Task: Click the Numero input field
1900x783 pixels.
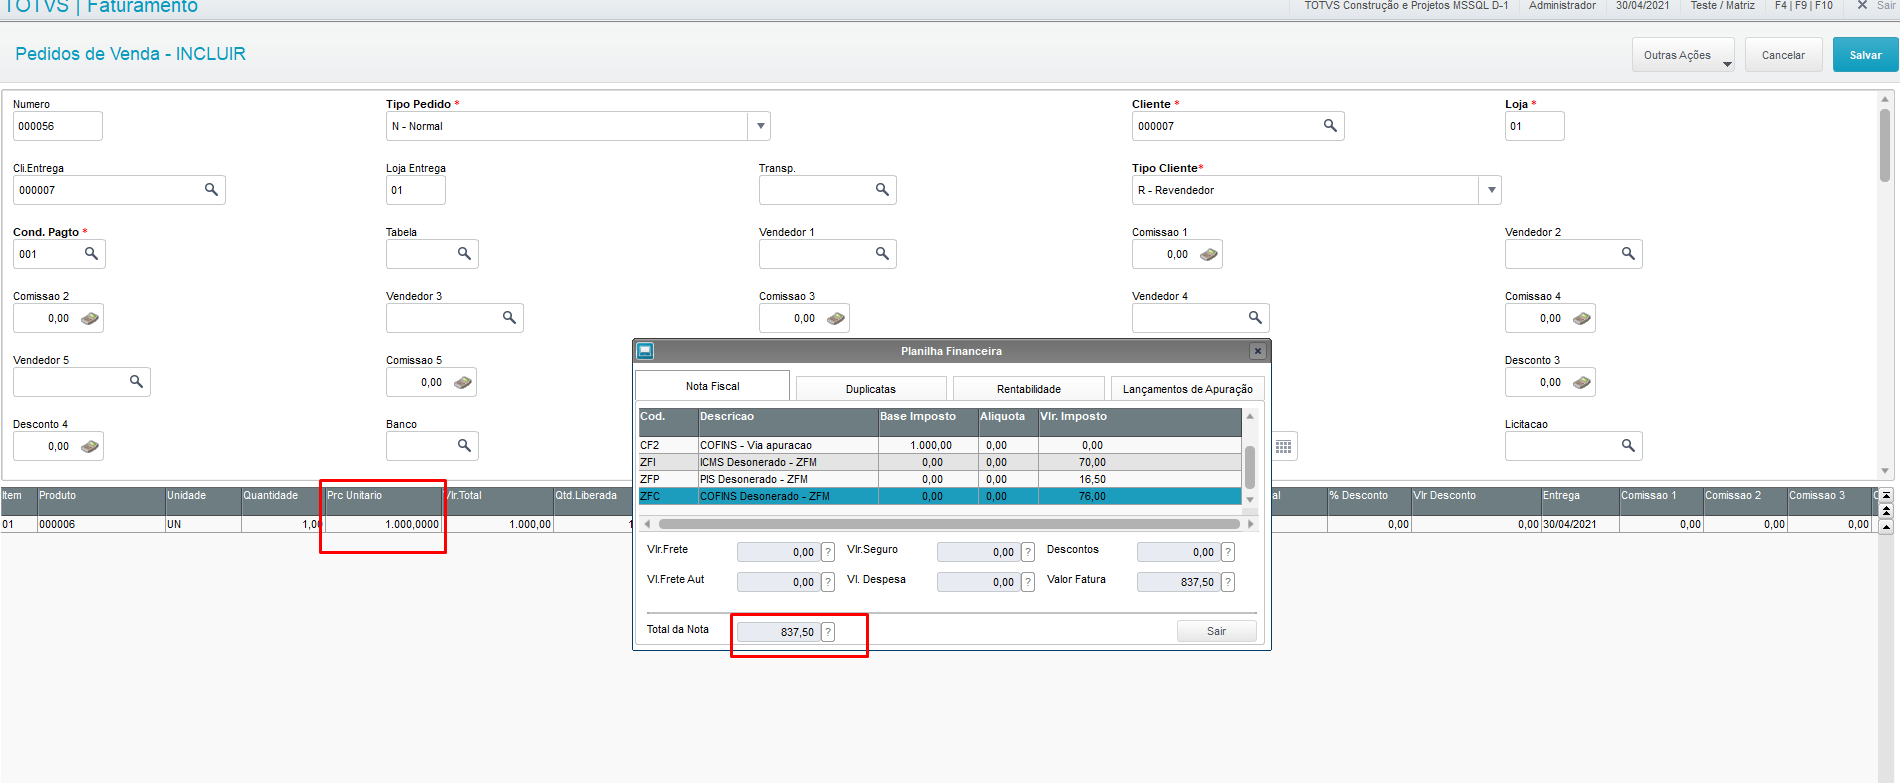Action: (58, 126)
